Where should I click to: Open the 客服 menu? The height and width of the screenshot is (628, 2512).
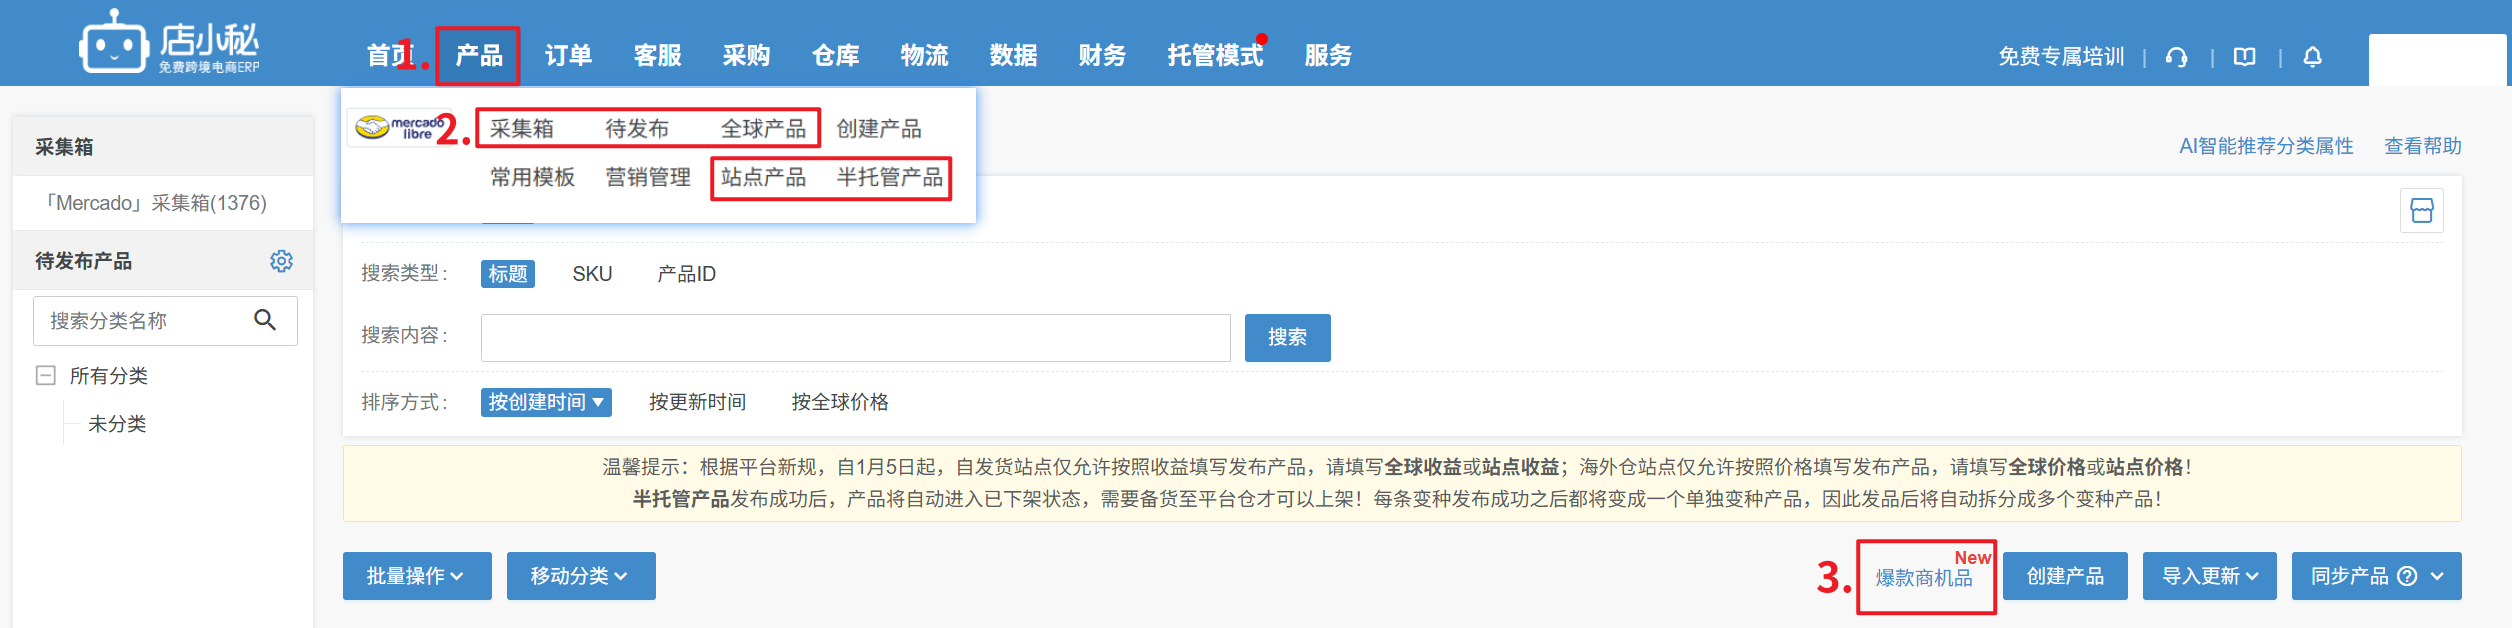657,56
